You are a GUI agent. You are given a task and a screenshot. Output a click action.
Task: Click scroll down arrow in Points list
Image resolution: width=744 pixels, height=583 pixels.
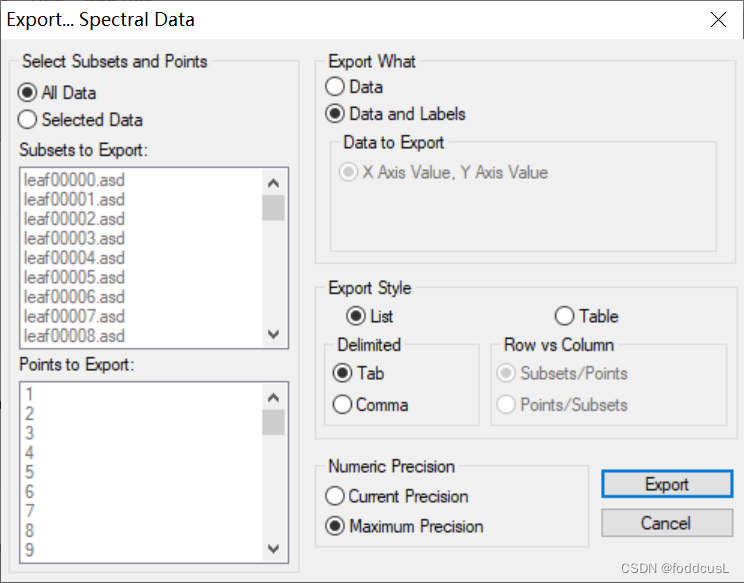(273, 548)
